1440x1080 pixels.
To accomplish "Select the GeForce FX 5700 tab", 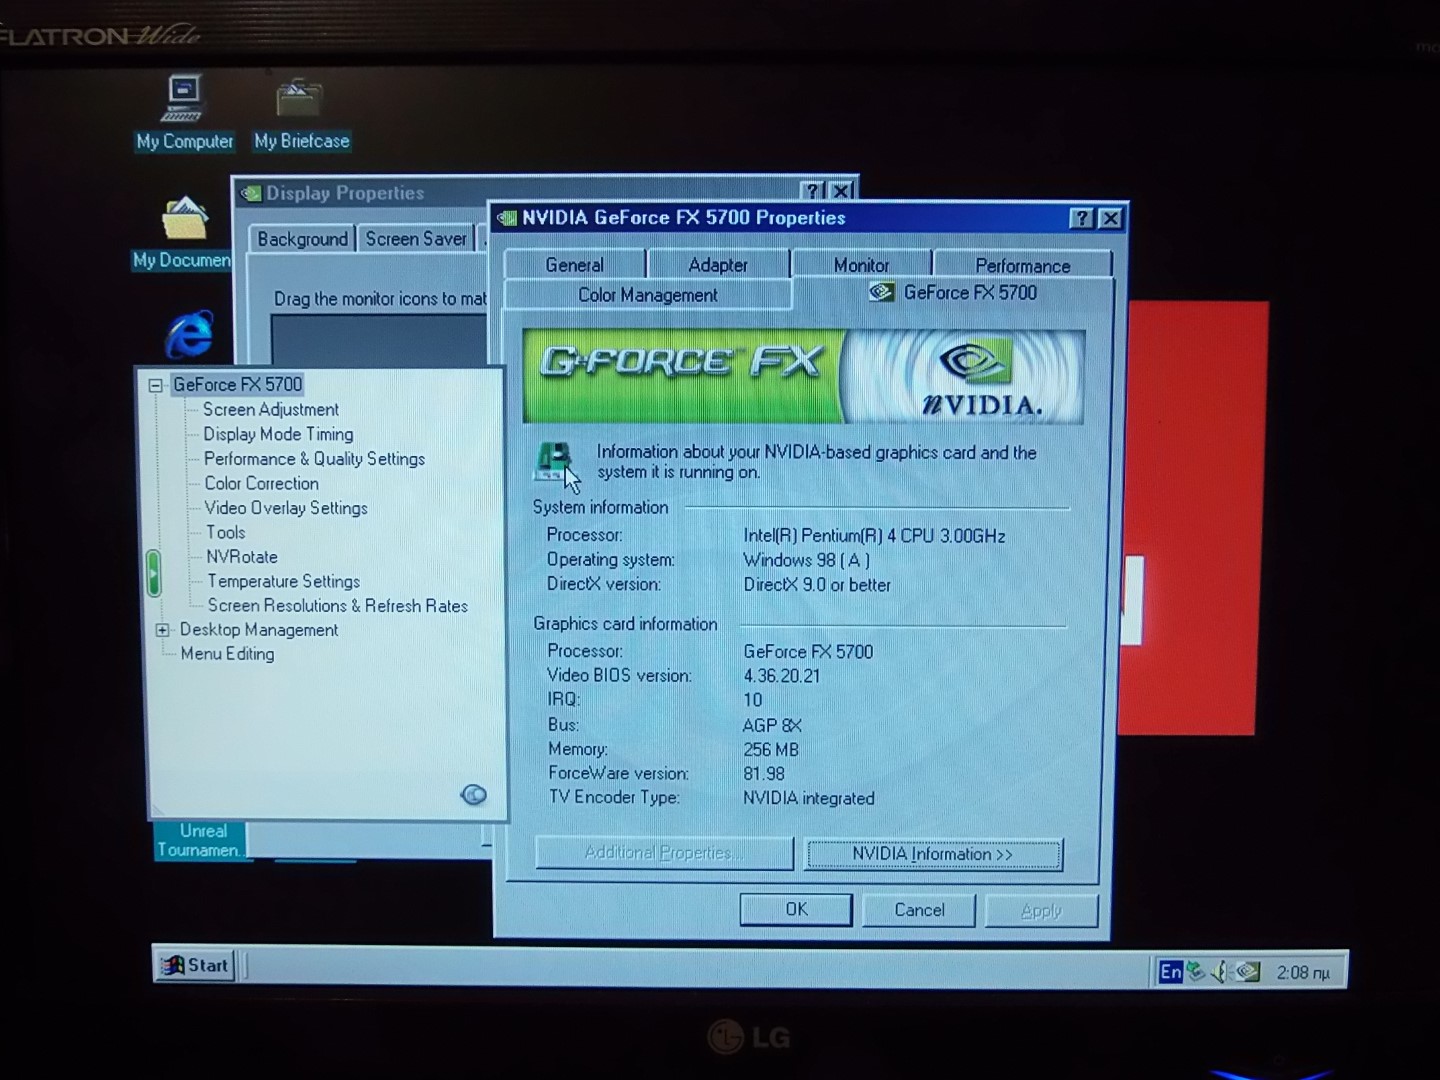I will tap(952, 293).
